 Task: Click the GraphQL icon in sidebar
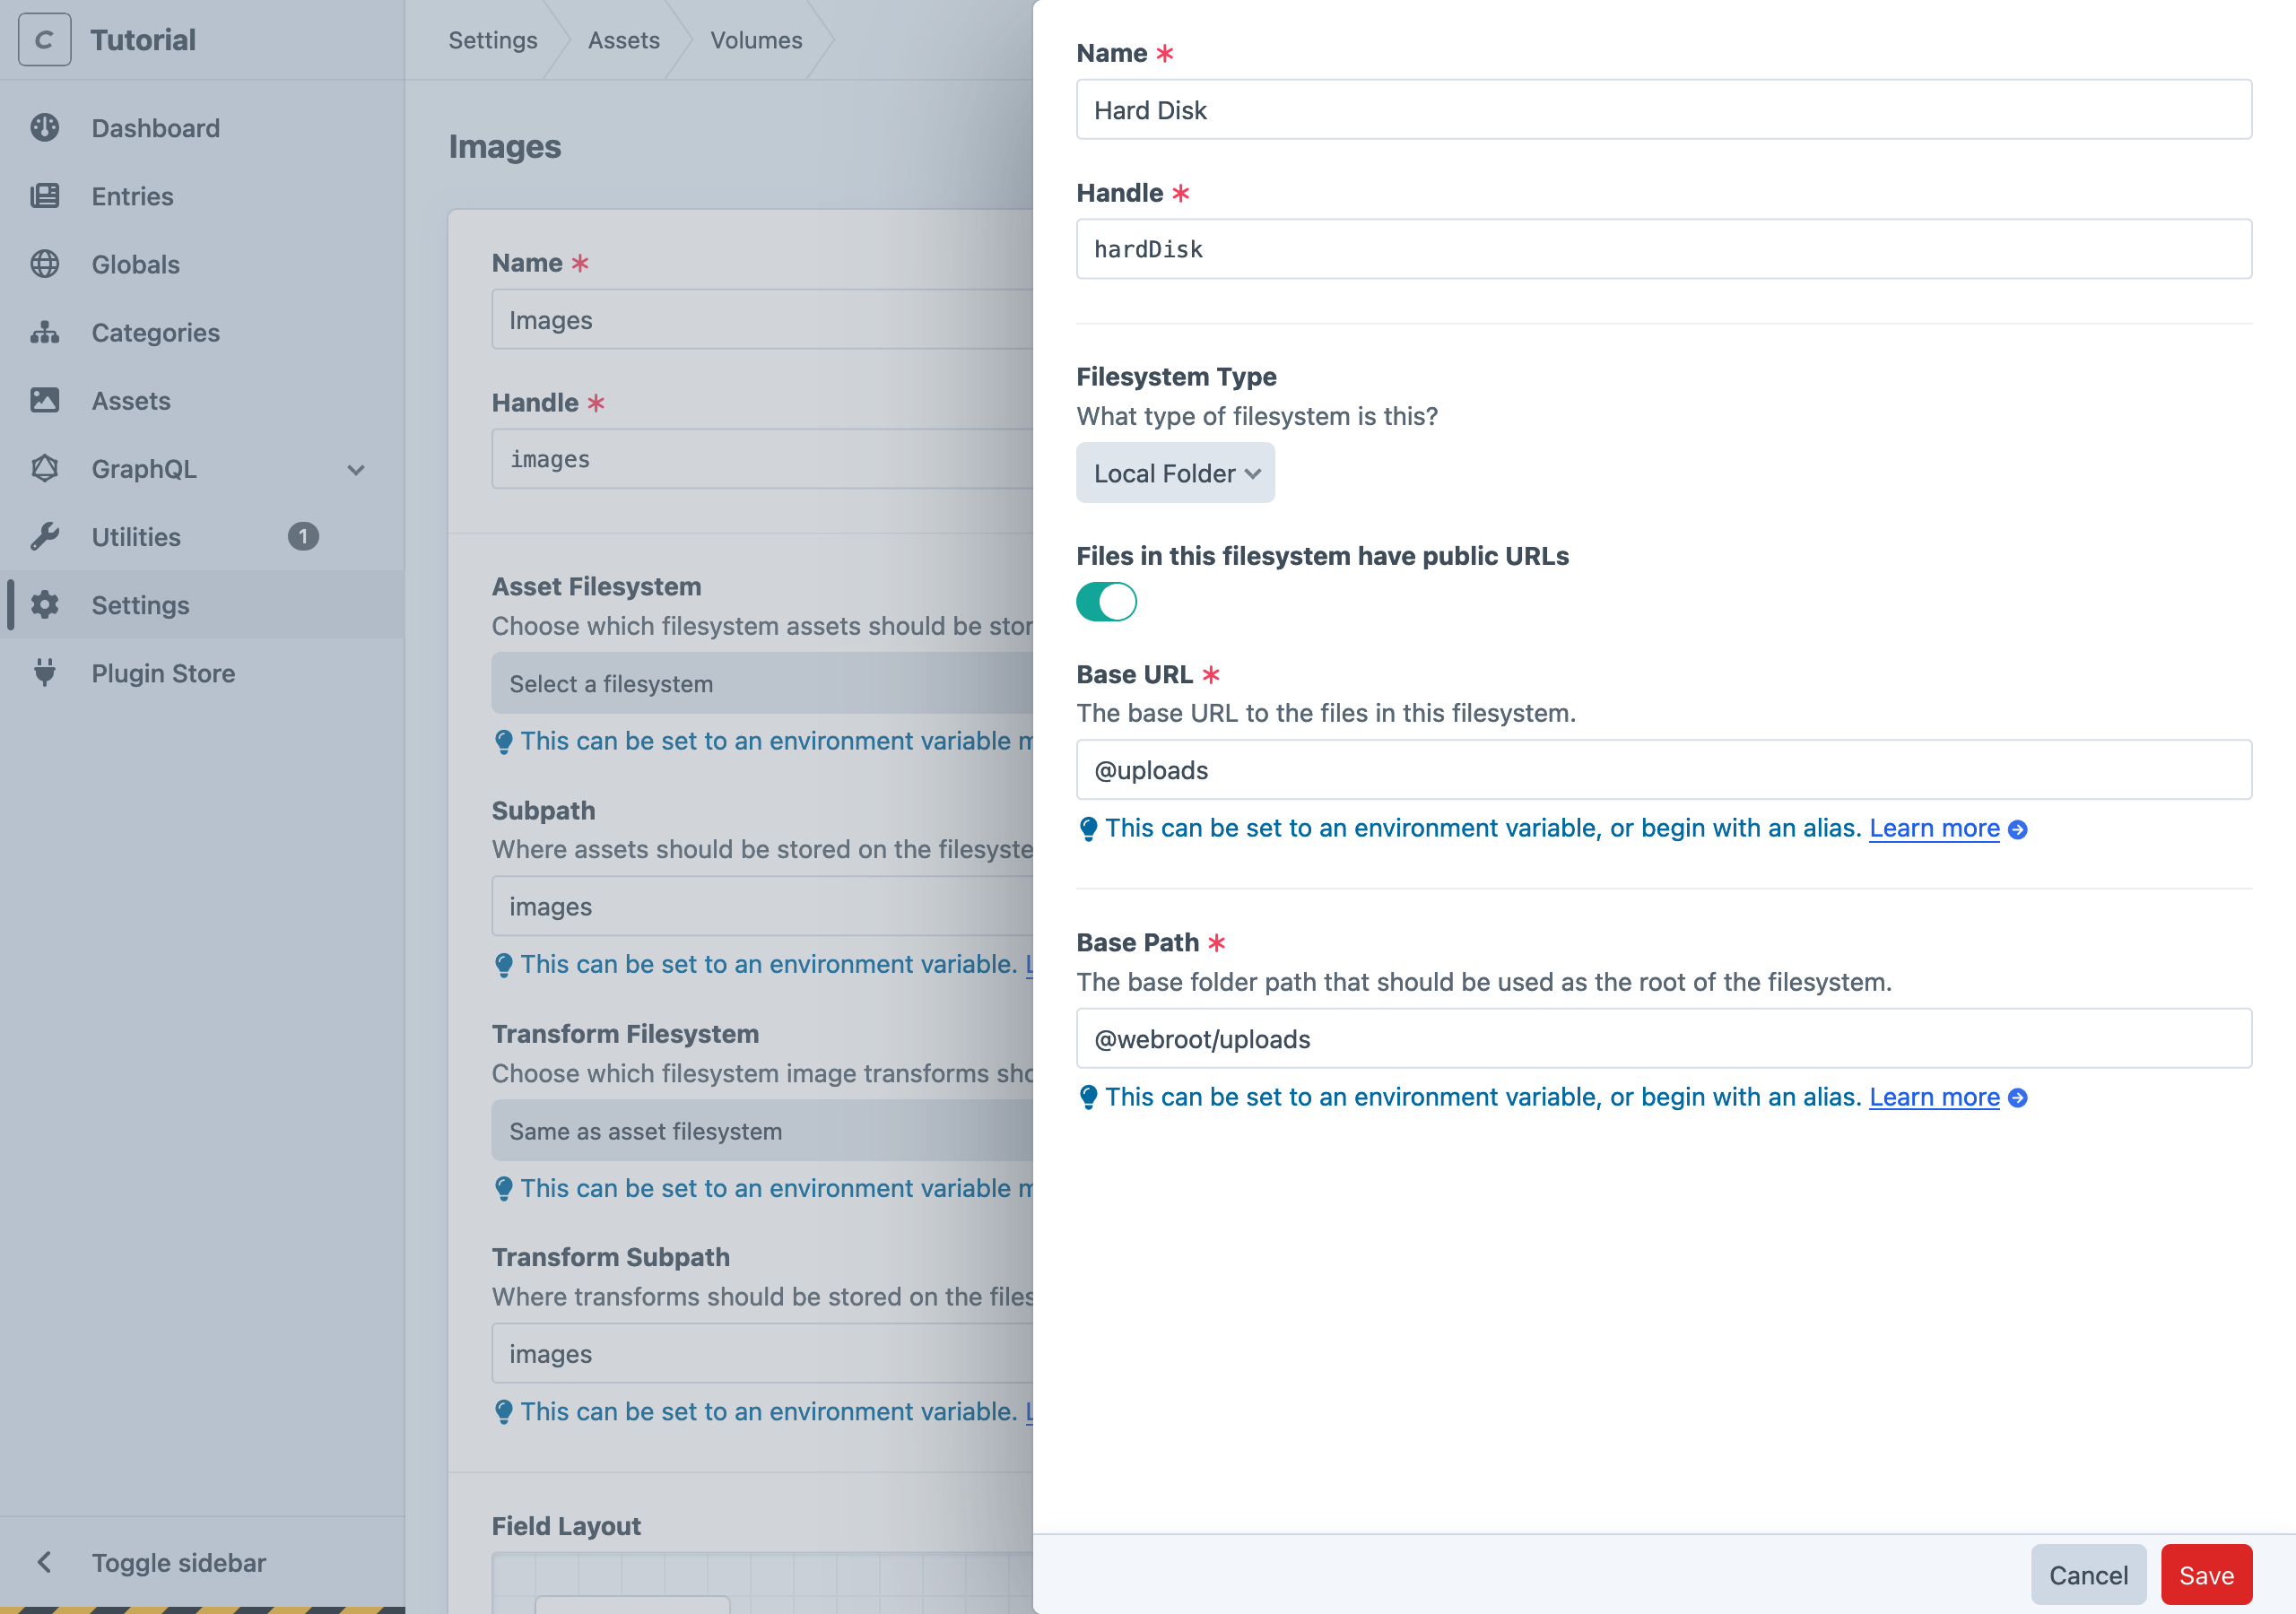[x=48, y=468]
